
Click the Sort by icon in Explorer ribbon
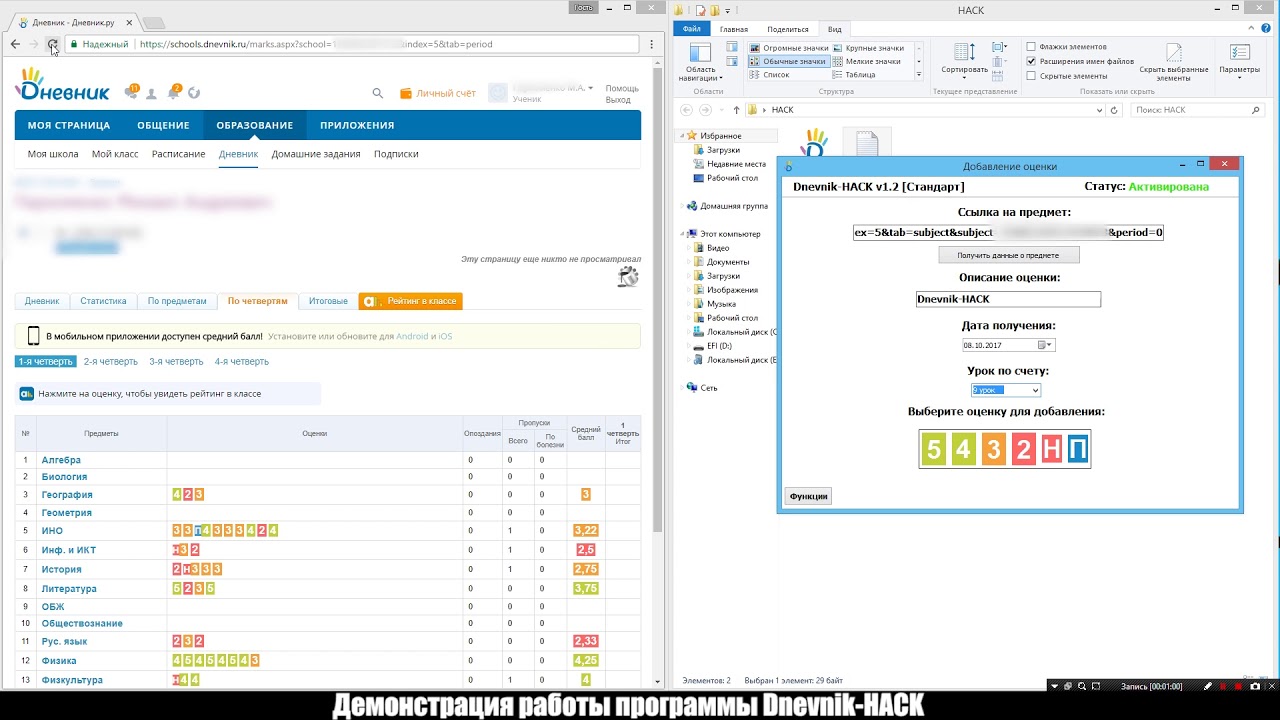964,54
